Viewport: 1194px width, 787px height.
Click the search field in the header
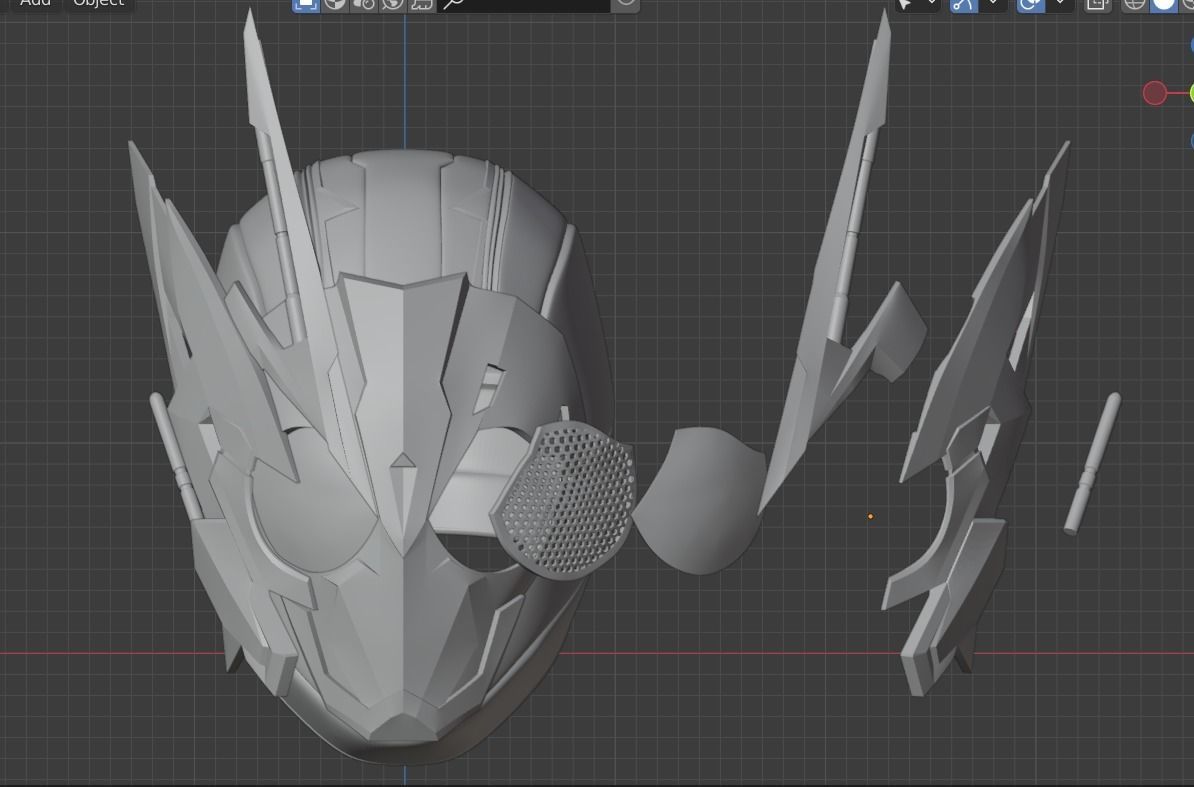coord(524,4)
